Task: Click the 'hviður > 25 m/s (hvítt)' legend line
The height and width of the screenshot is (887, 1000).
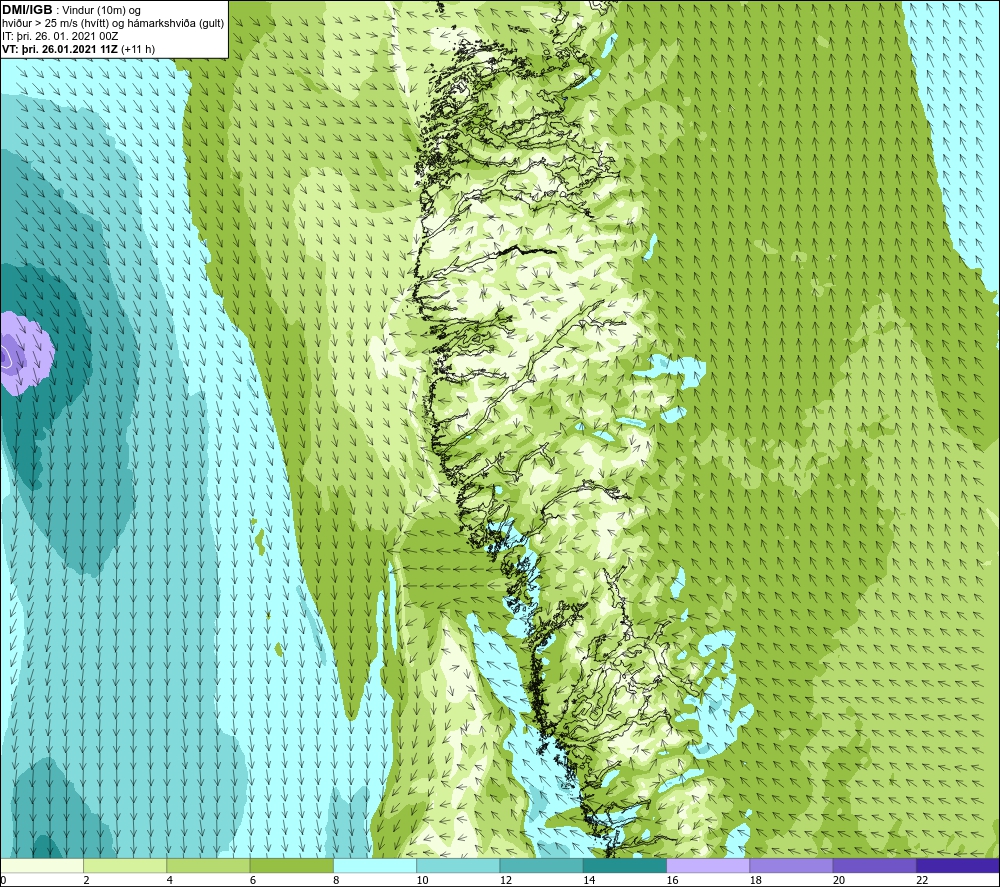Action: [56, 24]
